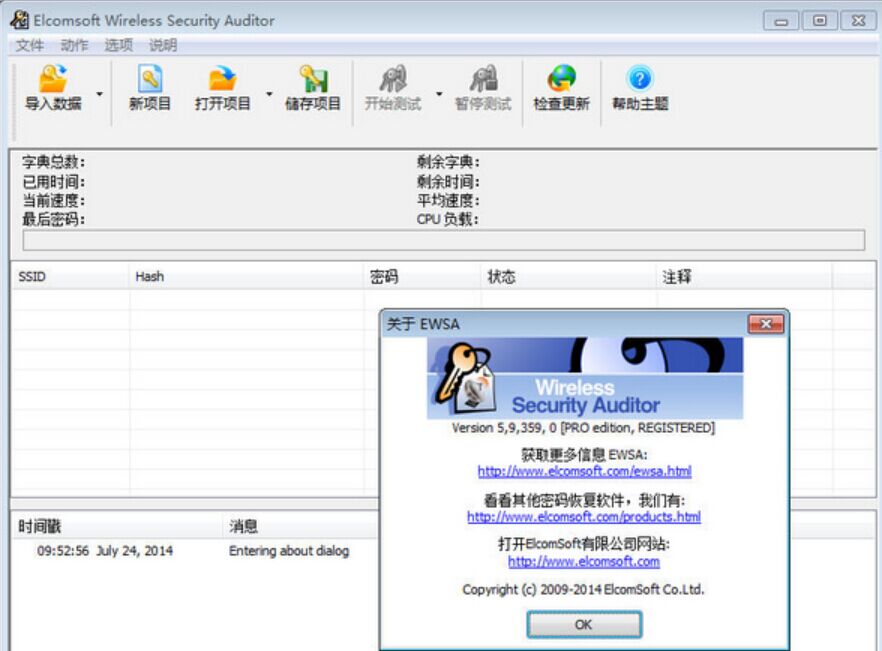Click the Wireless Security Auditor banner image
The width and height of the screenshot is (882, 651).
[585, 378]
